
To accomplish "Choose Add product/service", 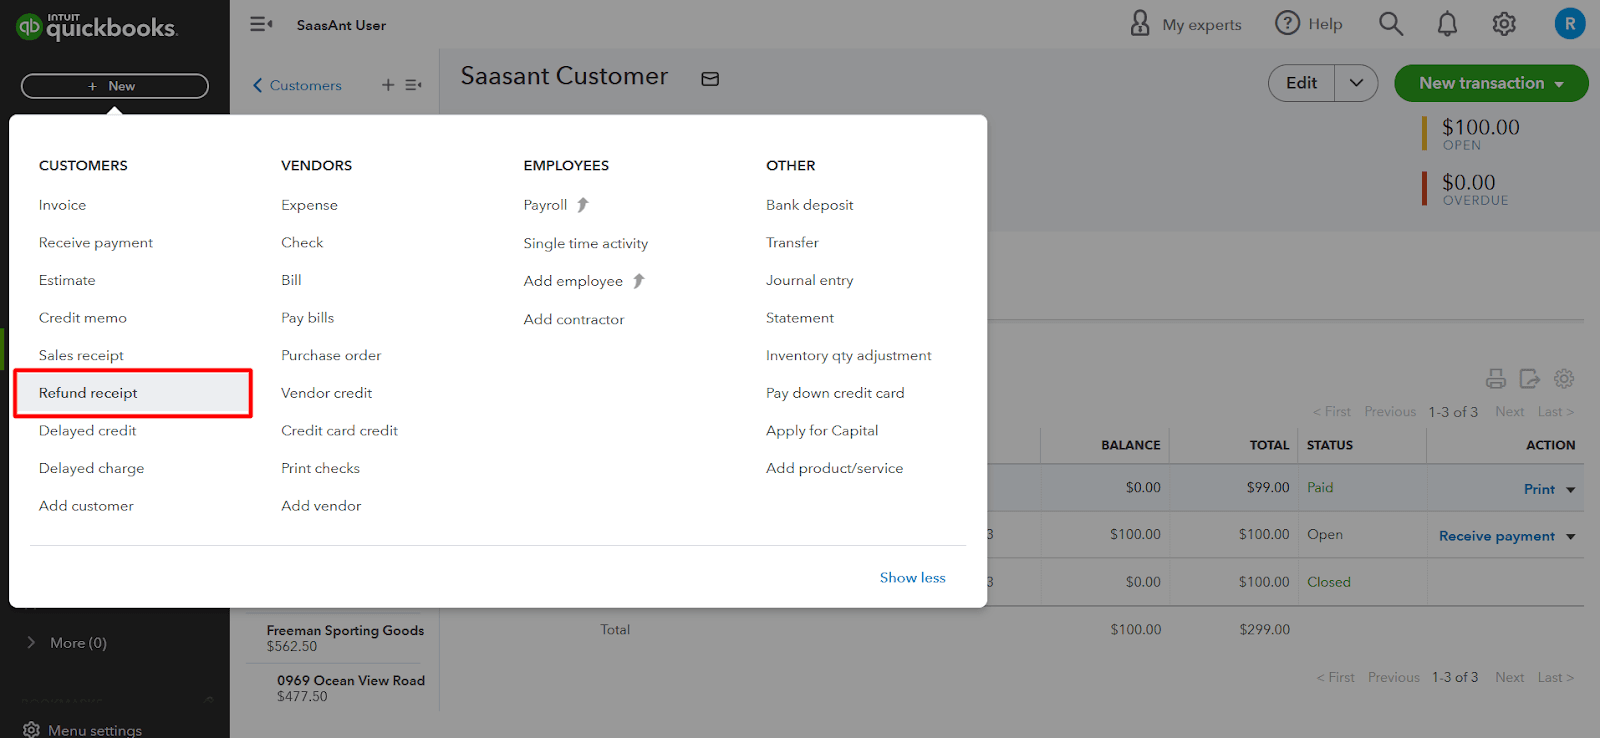I will point(834,468).
